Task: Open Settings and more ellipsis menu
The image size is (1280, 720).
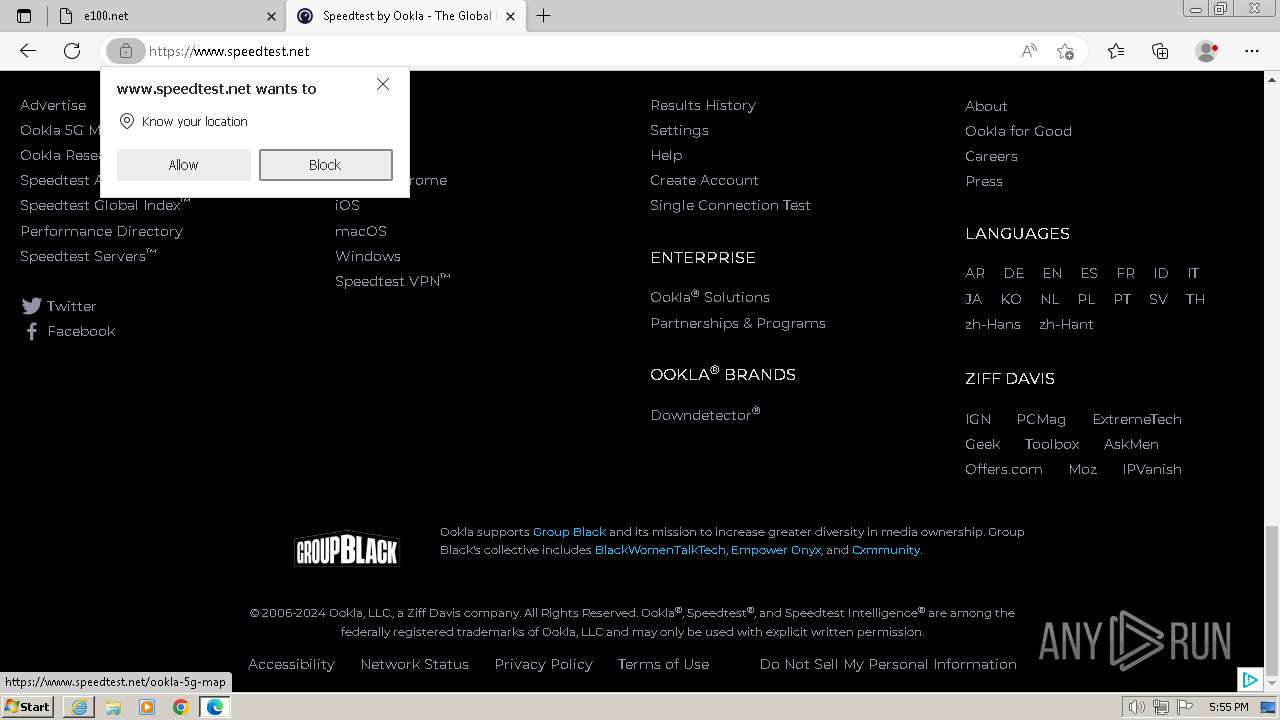Action: 1252,51
